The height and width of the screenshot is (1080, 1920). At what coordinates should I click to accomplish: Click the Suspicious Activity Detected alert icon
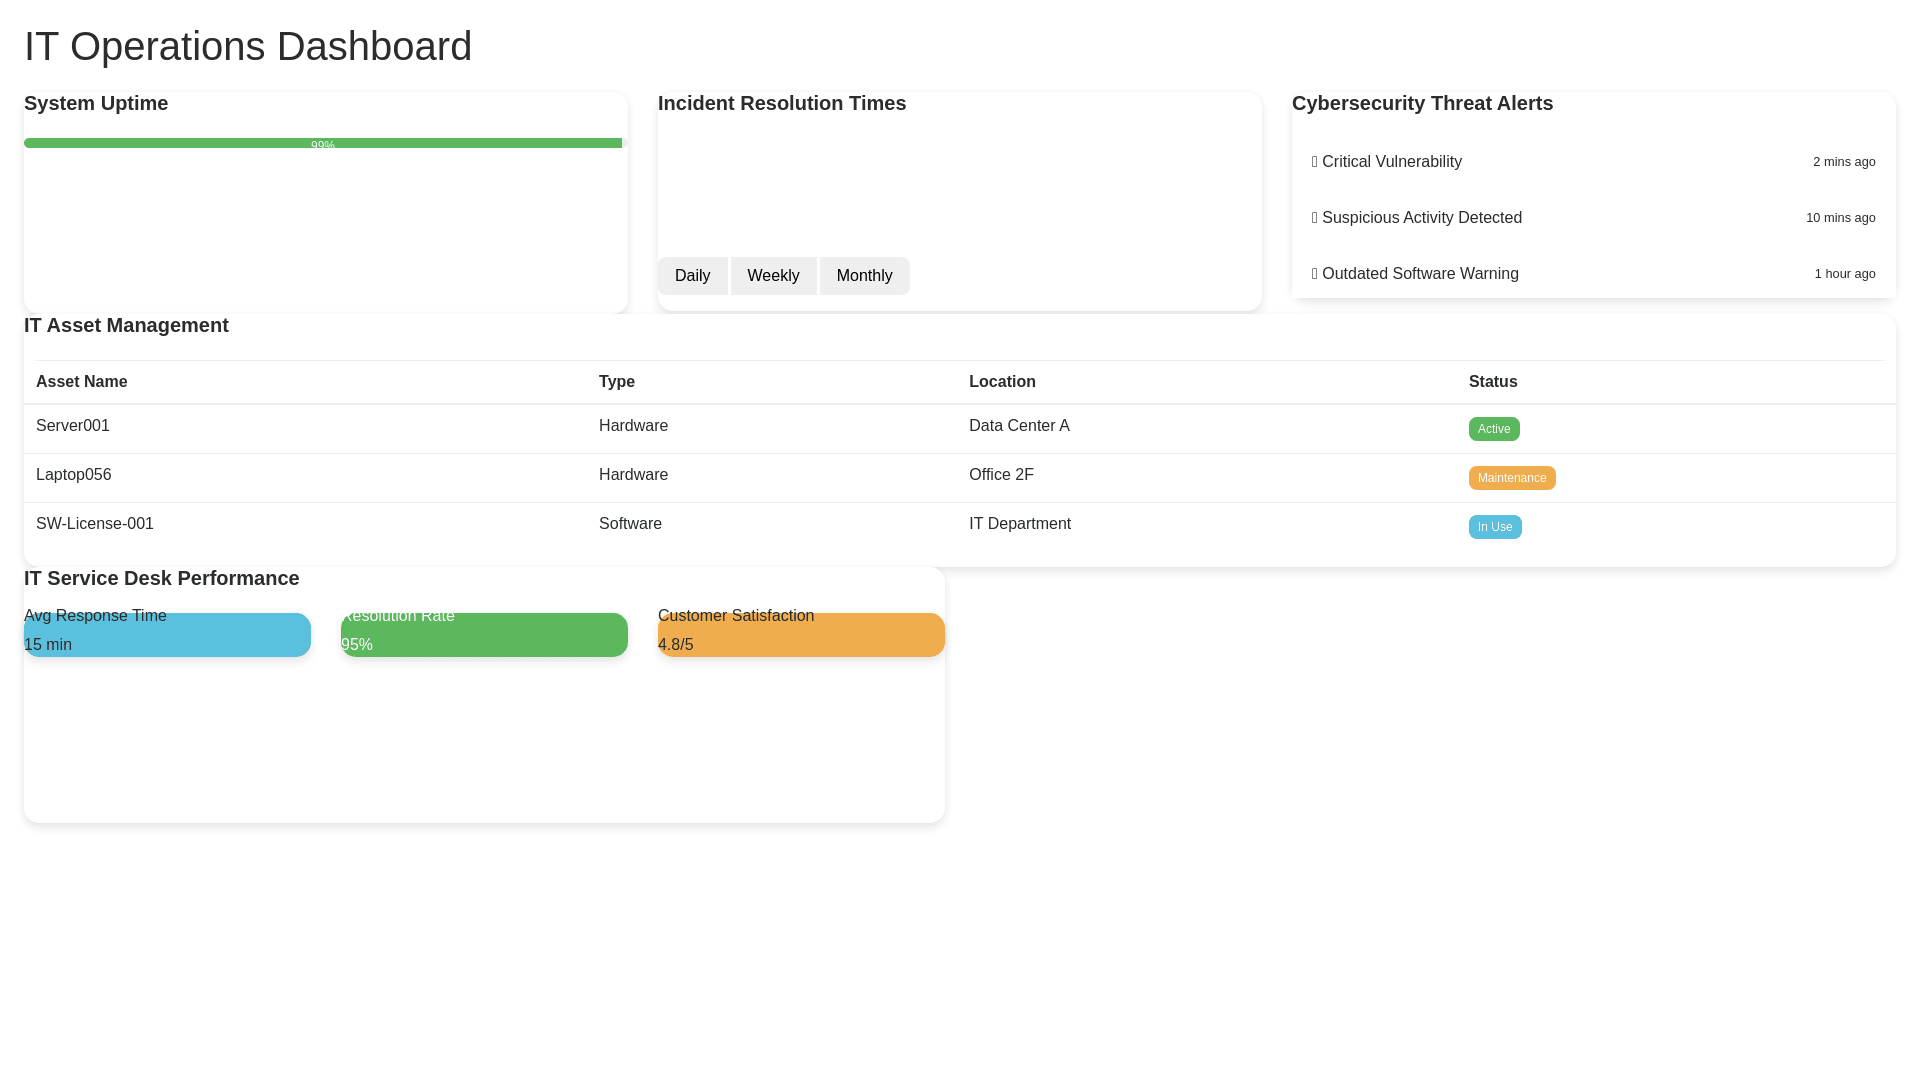pyautogui.click(x=1315, y=218)
